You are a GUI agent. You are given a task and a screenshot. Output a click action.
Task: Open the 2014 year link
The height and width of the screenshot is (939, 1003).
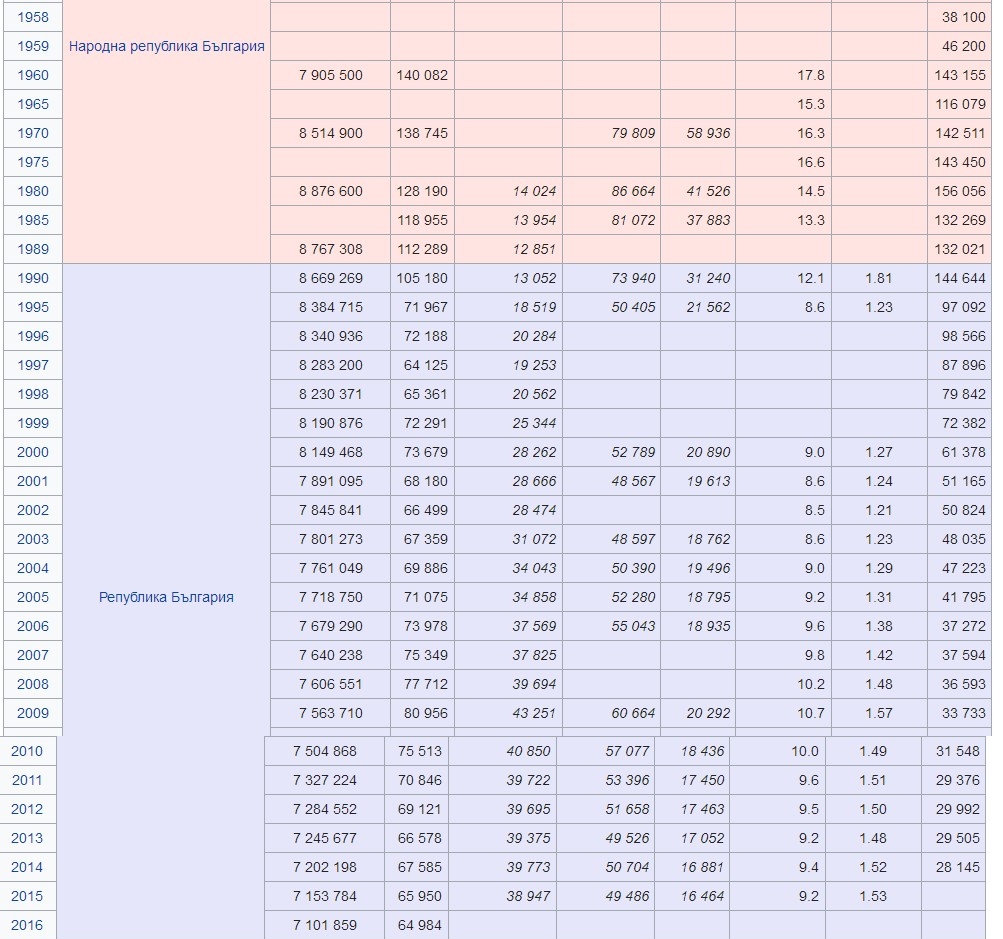point(27,867)
